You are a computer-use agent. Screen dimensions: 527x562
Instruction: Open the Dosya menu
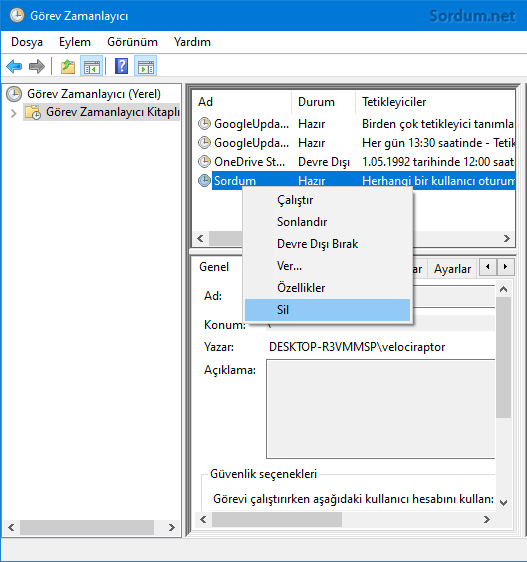pos(27,42)
